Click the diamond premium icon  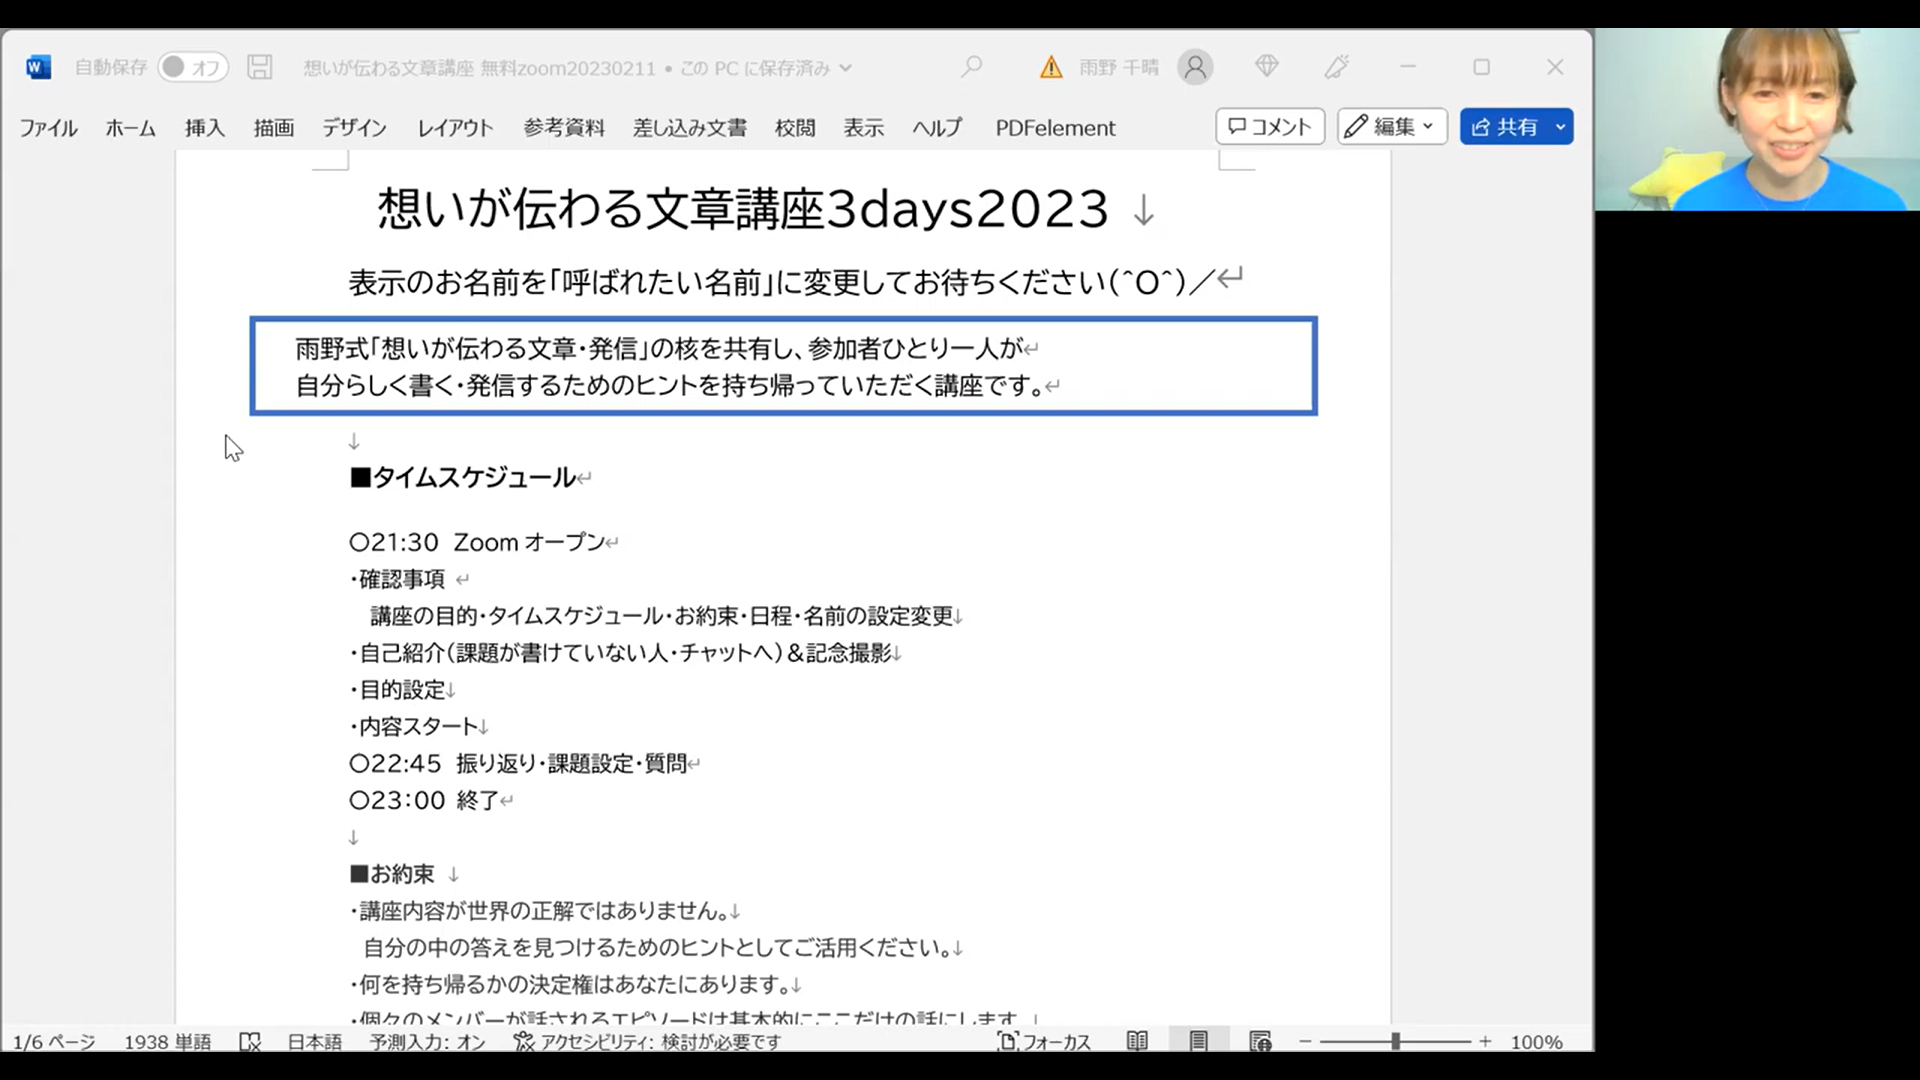click(1266, 67)
